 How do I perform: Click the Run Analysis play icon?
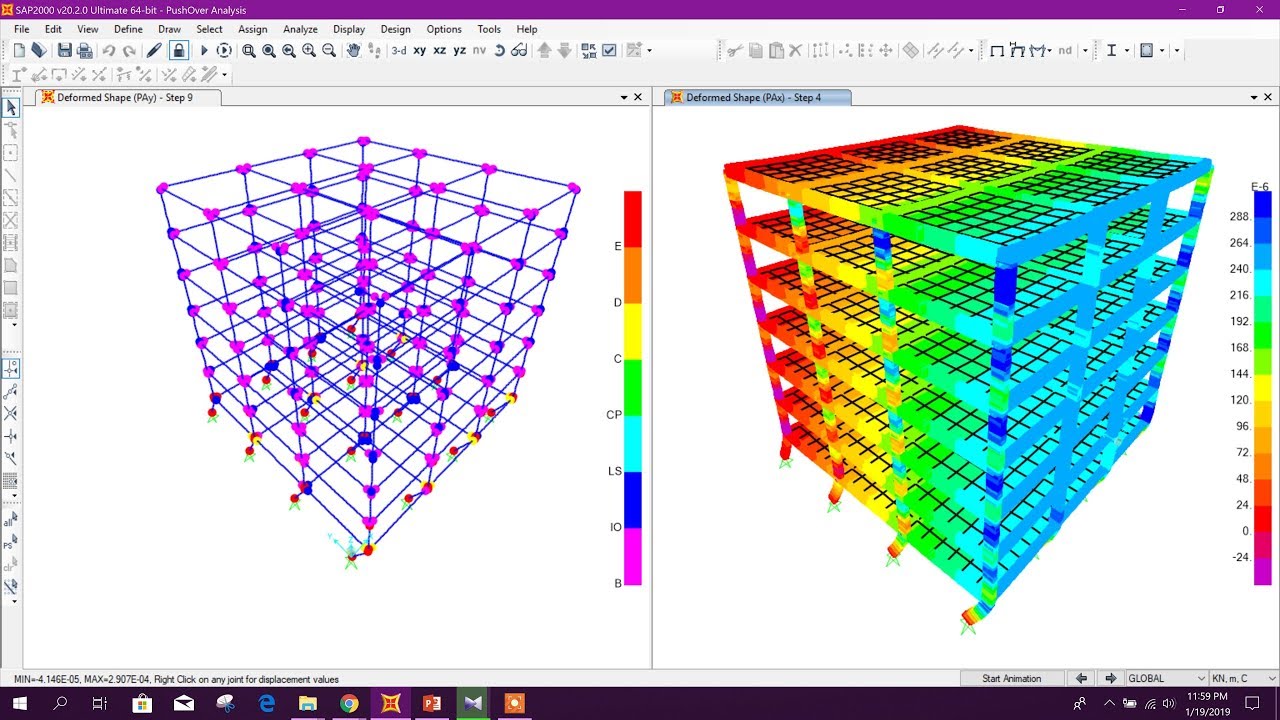[x=204, y=50]
